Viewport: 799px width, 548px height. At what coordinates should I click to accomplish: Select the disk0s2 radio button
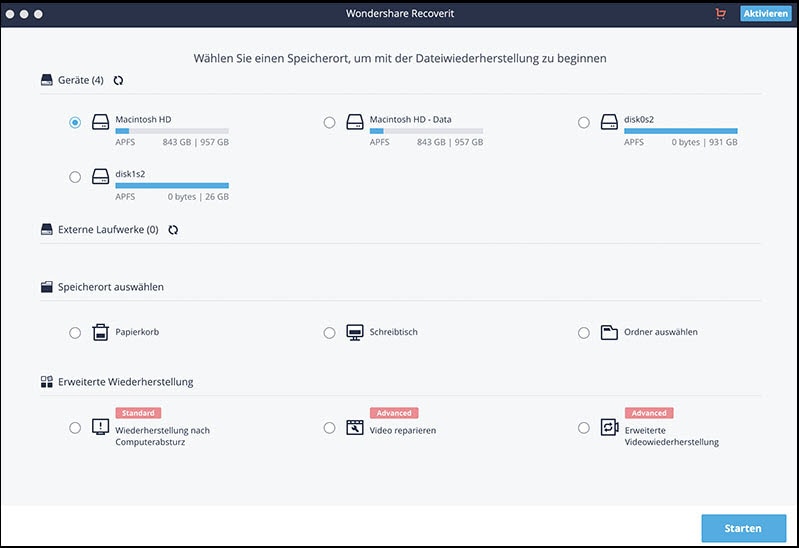click(x=583, y=122)
